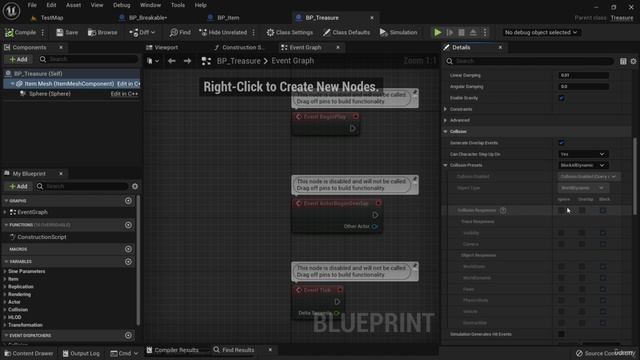Viewport: 640px width, 360px height.
Task: Expand Sine Parameters variable category
Action: pos(5,271)
